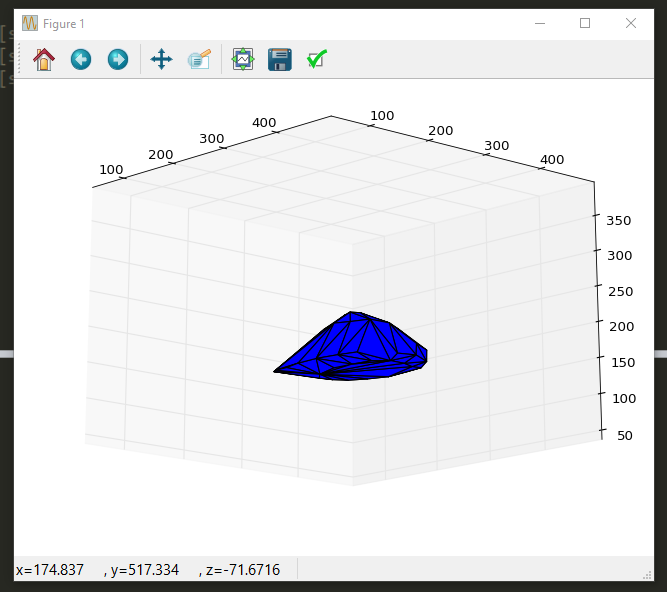Minimize the Figure 1 window
Viewport: 667px width, 592px height.
click(x=540, y=23)
